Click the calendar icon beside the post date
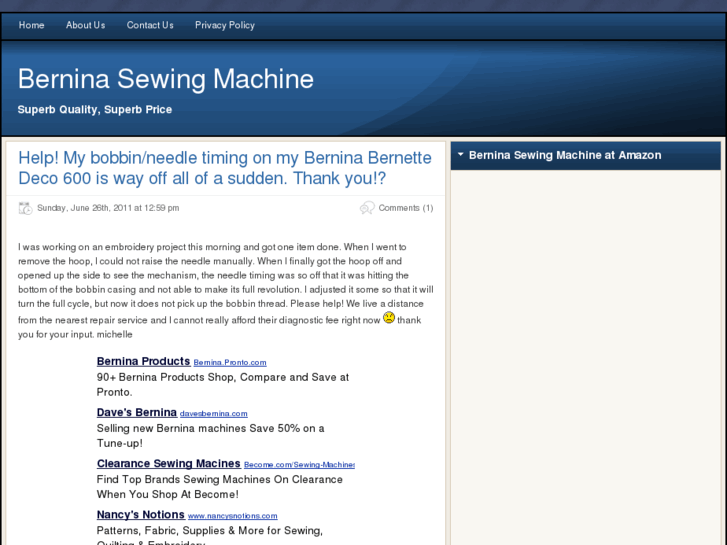727x545 pixels. (26, 208)
